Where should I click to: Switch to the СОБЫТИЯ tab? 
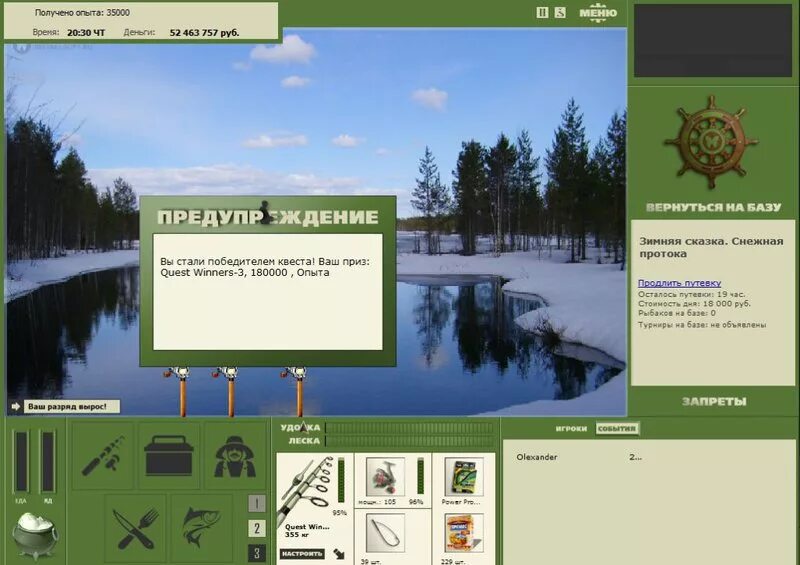click(617, 429)
